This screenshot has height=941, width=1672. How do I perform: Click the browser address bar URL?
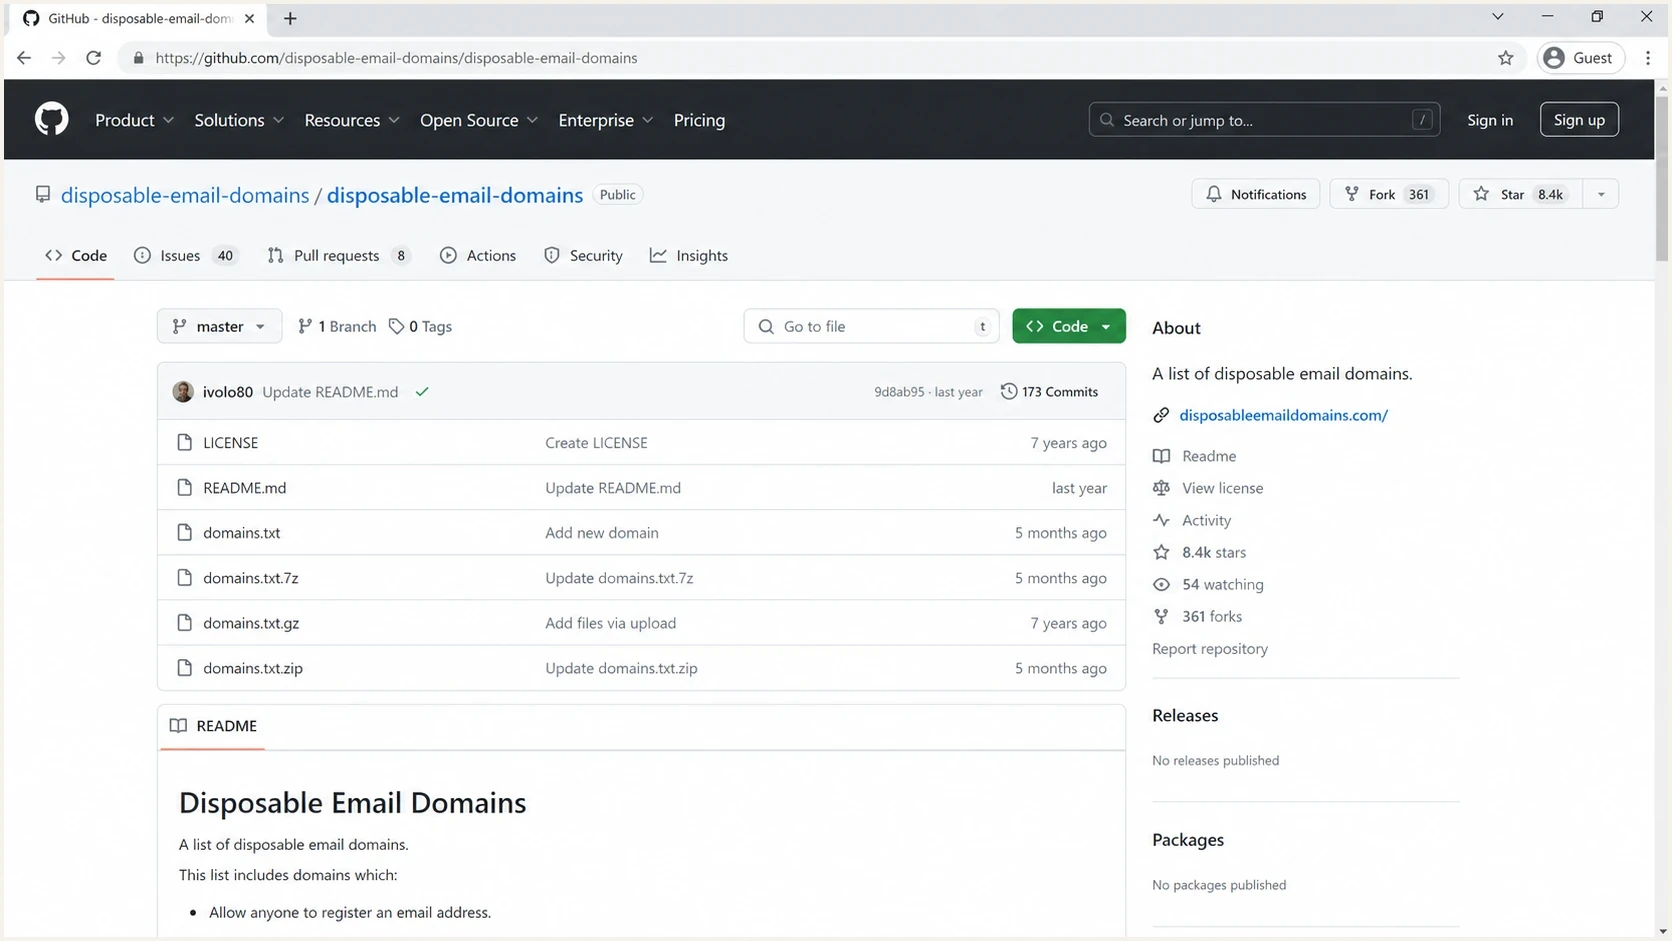(396, 58)
